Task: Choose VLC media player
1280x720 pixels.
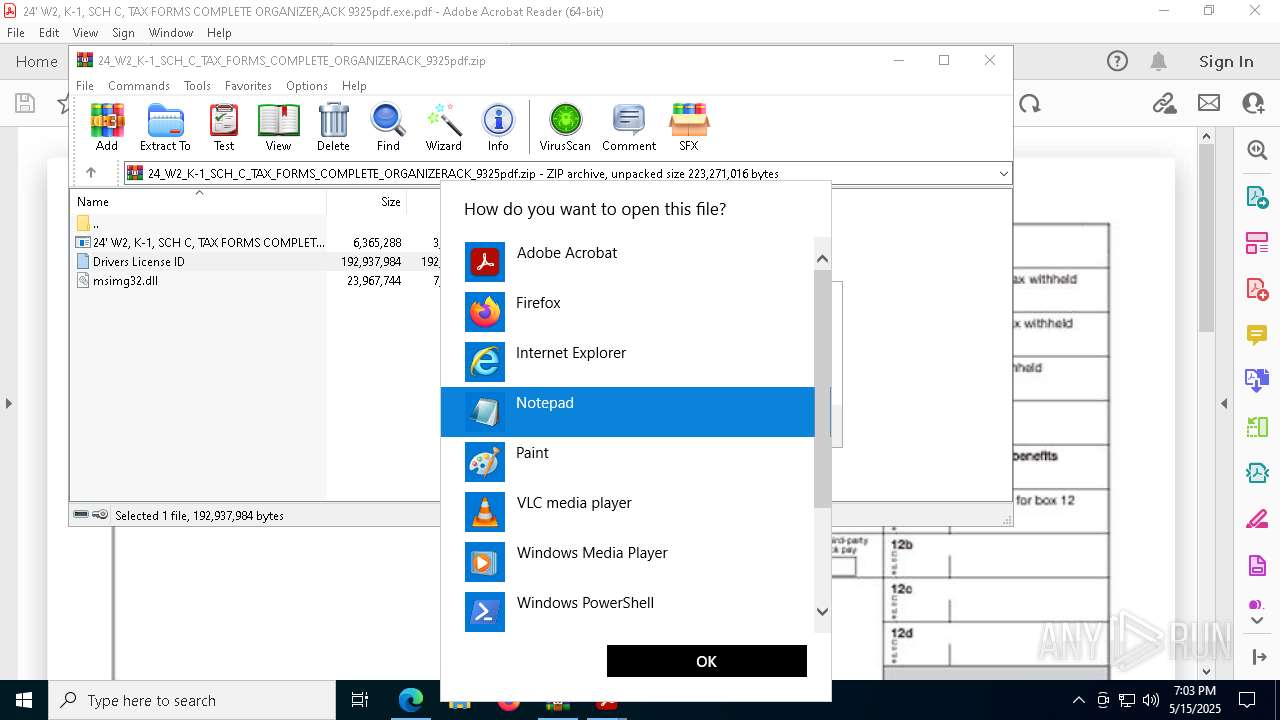Action: (x=629, y=512)
